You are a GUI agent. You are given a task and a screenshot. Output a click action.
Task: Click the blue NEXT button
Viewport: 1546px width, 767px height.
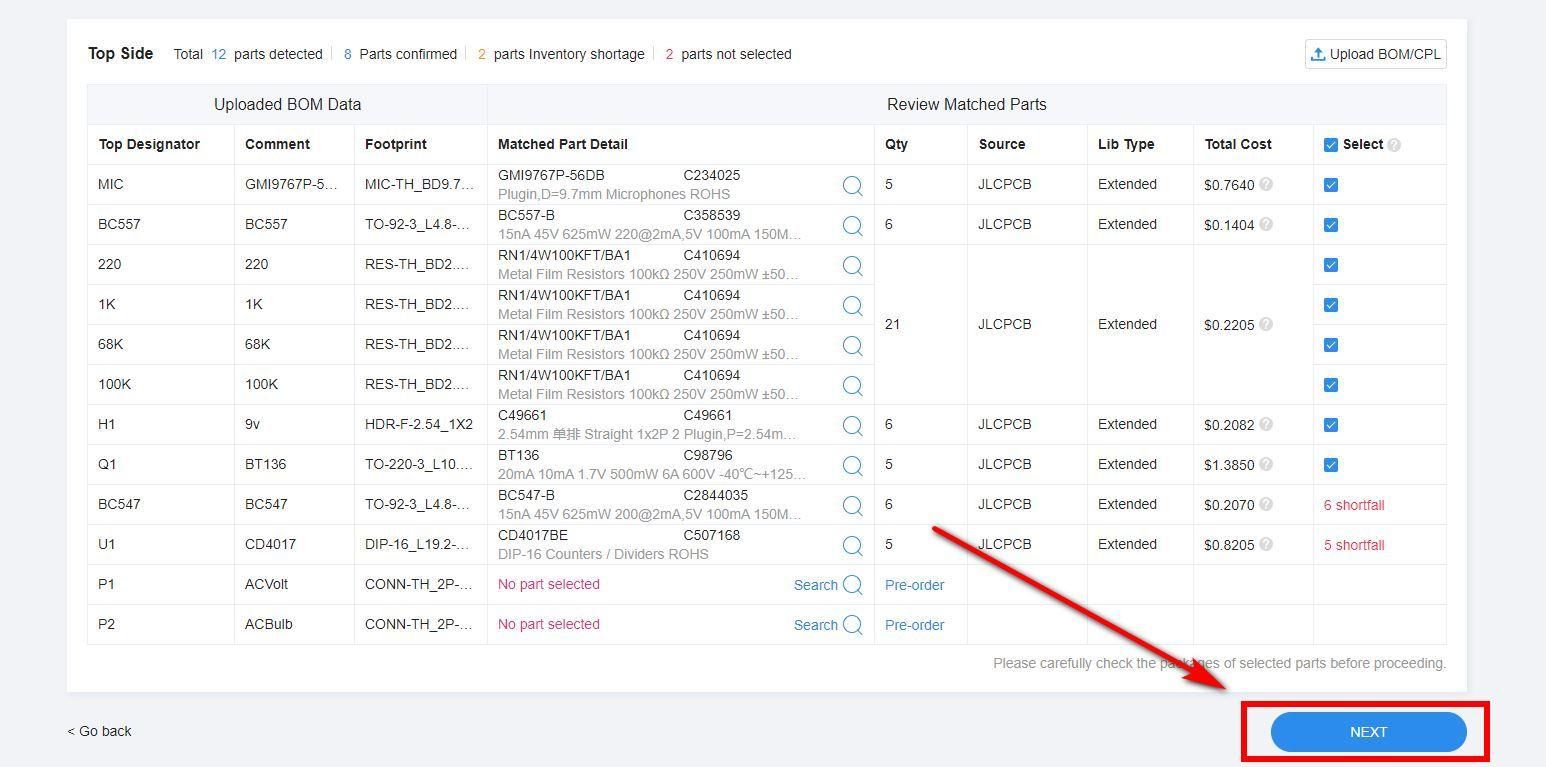1368,732
